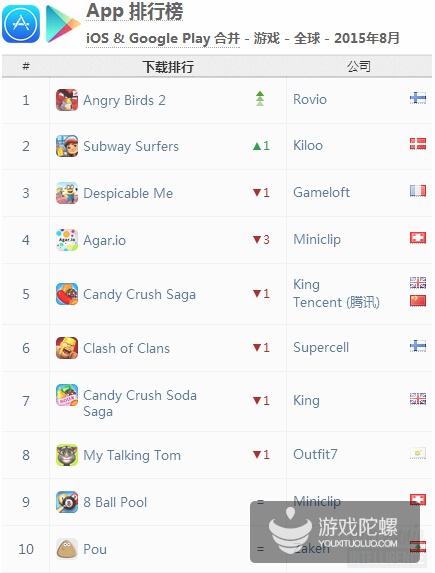Viewport: 435px width, 573px height.
Task: Click the Subway Surfers app icon
Action: [67, 146]
